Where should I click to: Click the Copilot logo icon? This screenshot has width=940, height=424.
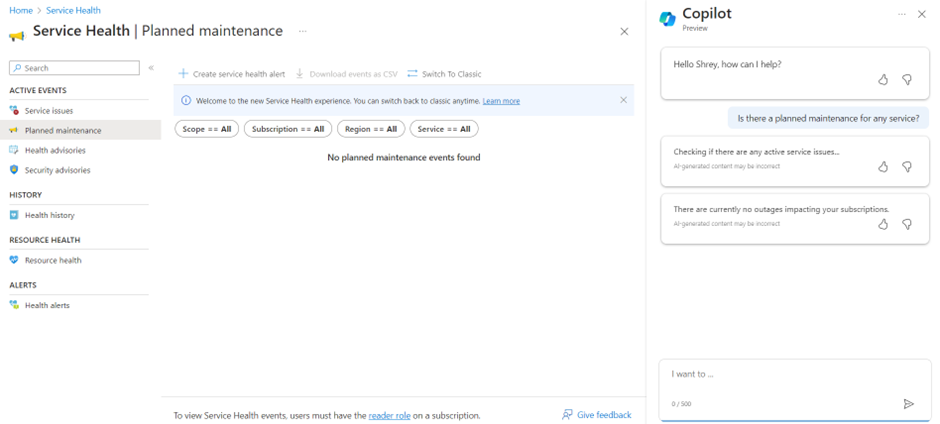coord(667,19)
